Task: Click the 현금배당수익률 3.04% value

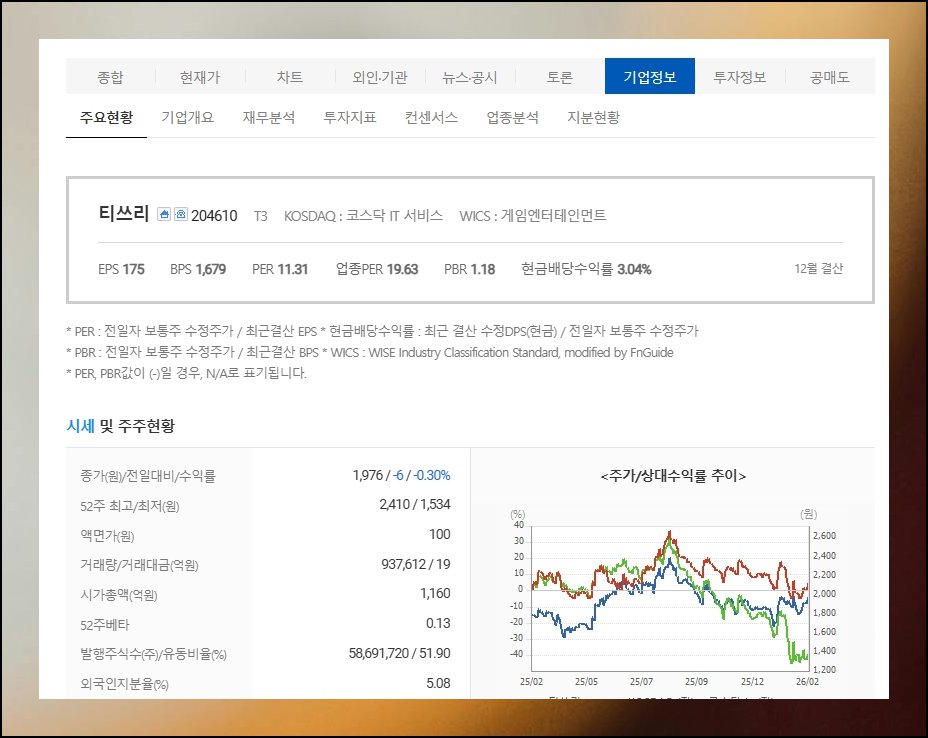Action: [586, 269]
